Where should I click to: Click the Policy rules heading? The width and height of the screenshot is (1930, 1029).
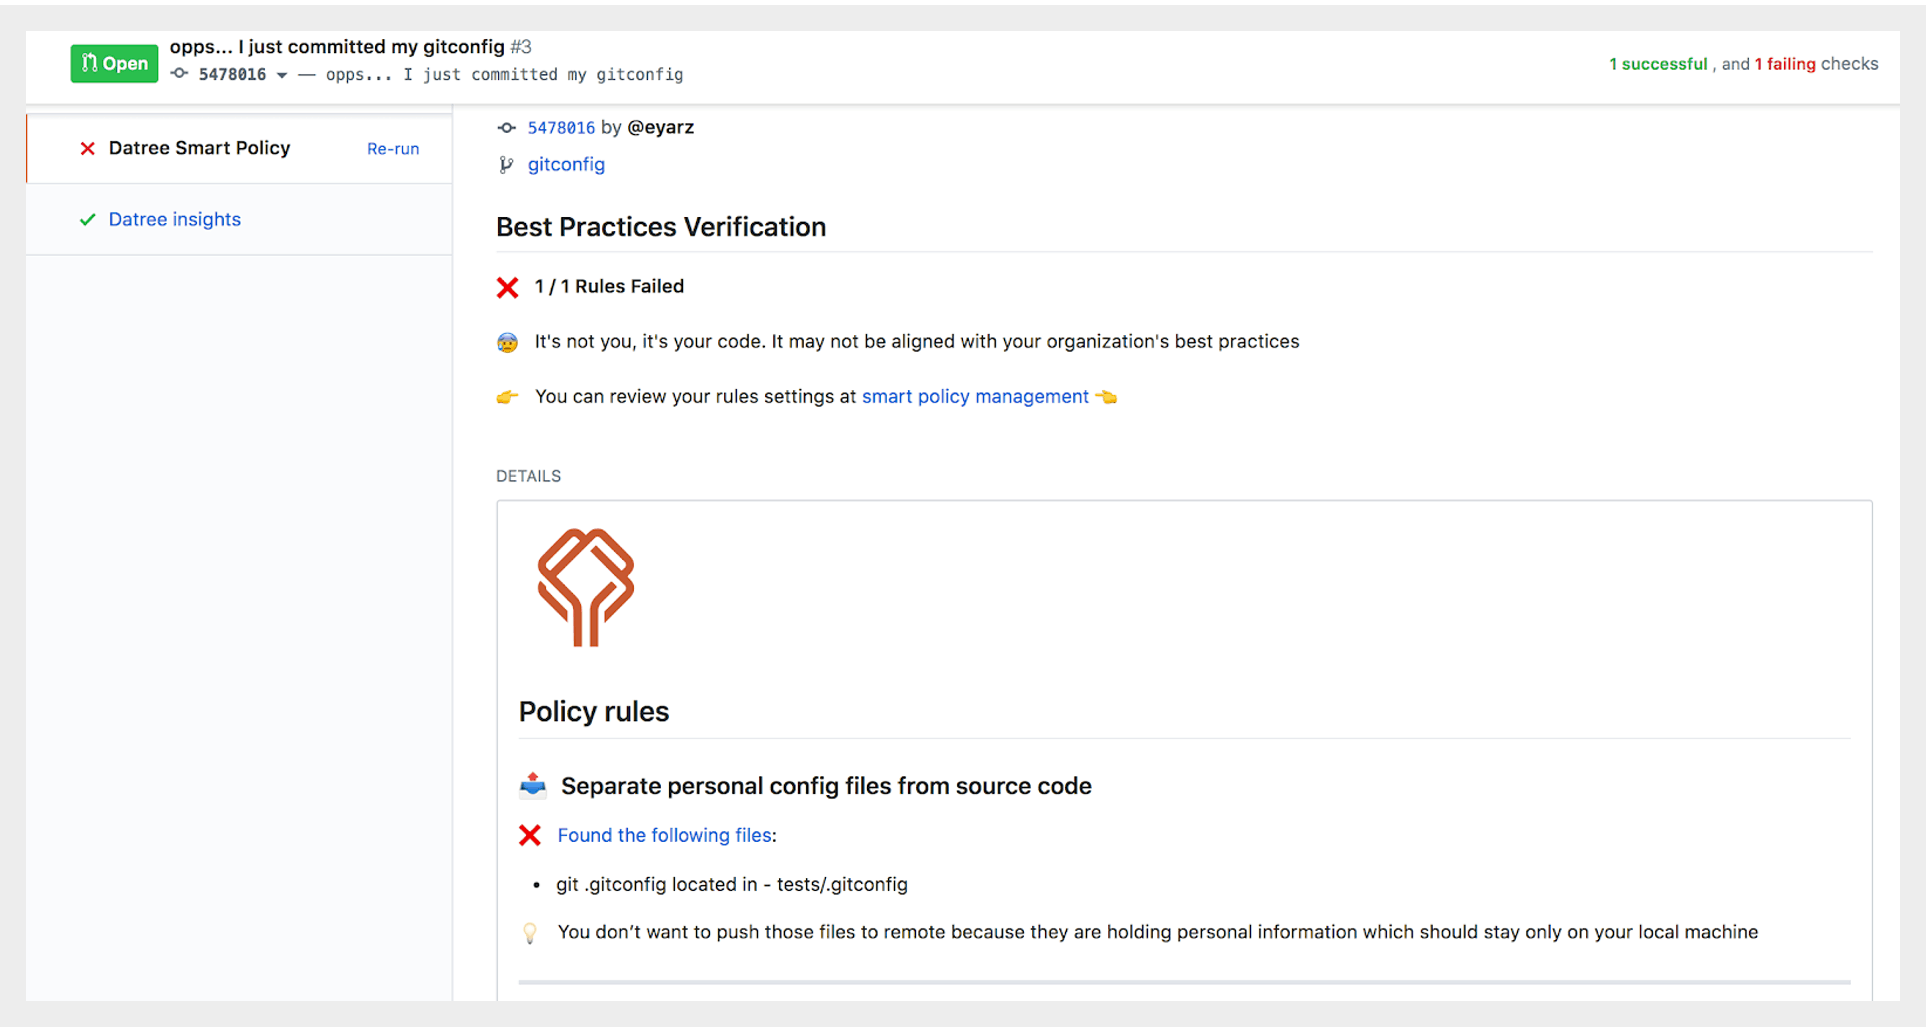click(594, 712)
